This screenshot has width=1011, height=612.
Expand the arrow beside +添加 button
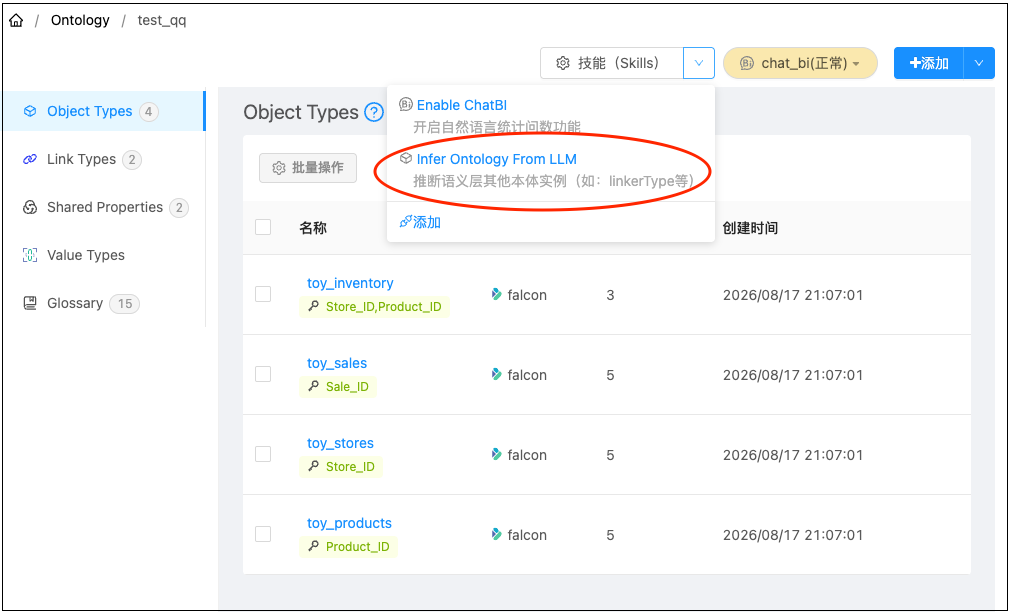pos(979,63)
